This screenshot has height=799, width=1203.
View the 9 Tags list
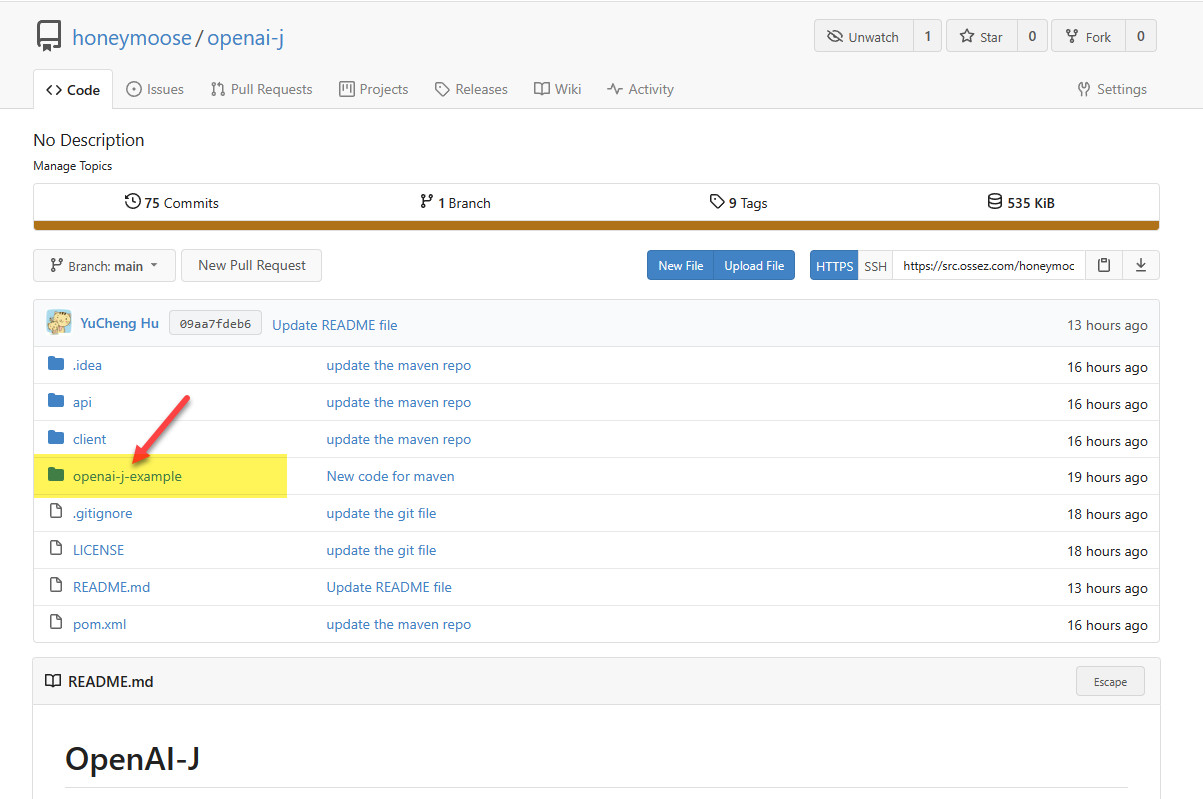click(x=738, y=202)
